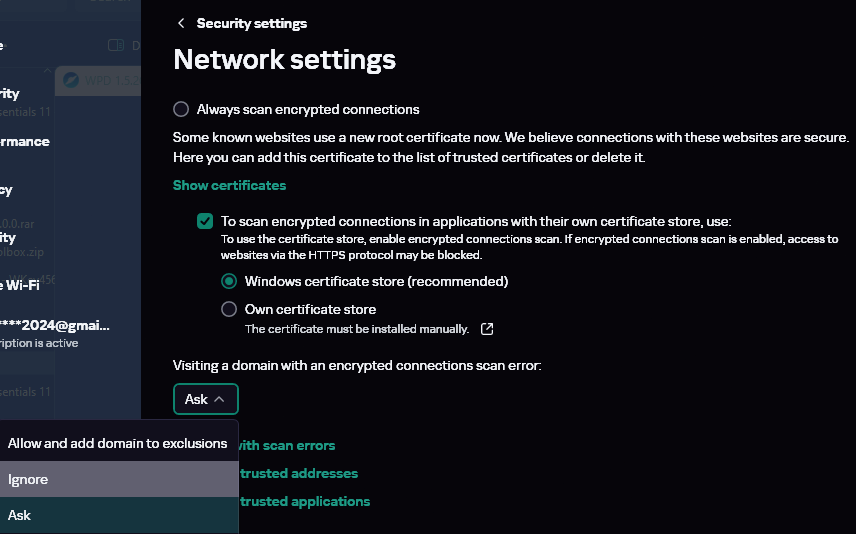Click the gmail account entry in sidebar
The height and width of the screenshot is (534, 856).
click(55, 325)
